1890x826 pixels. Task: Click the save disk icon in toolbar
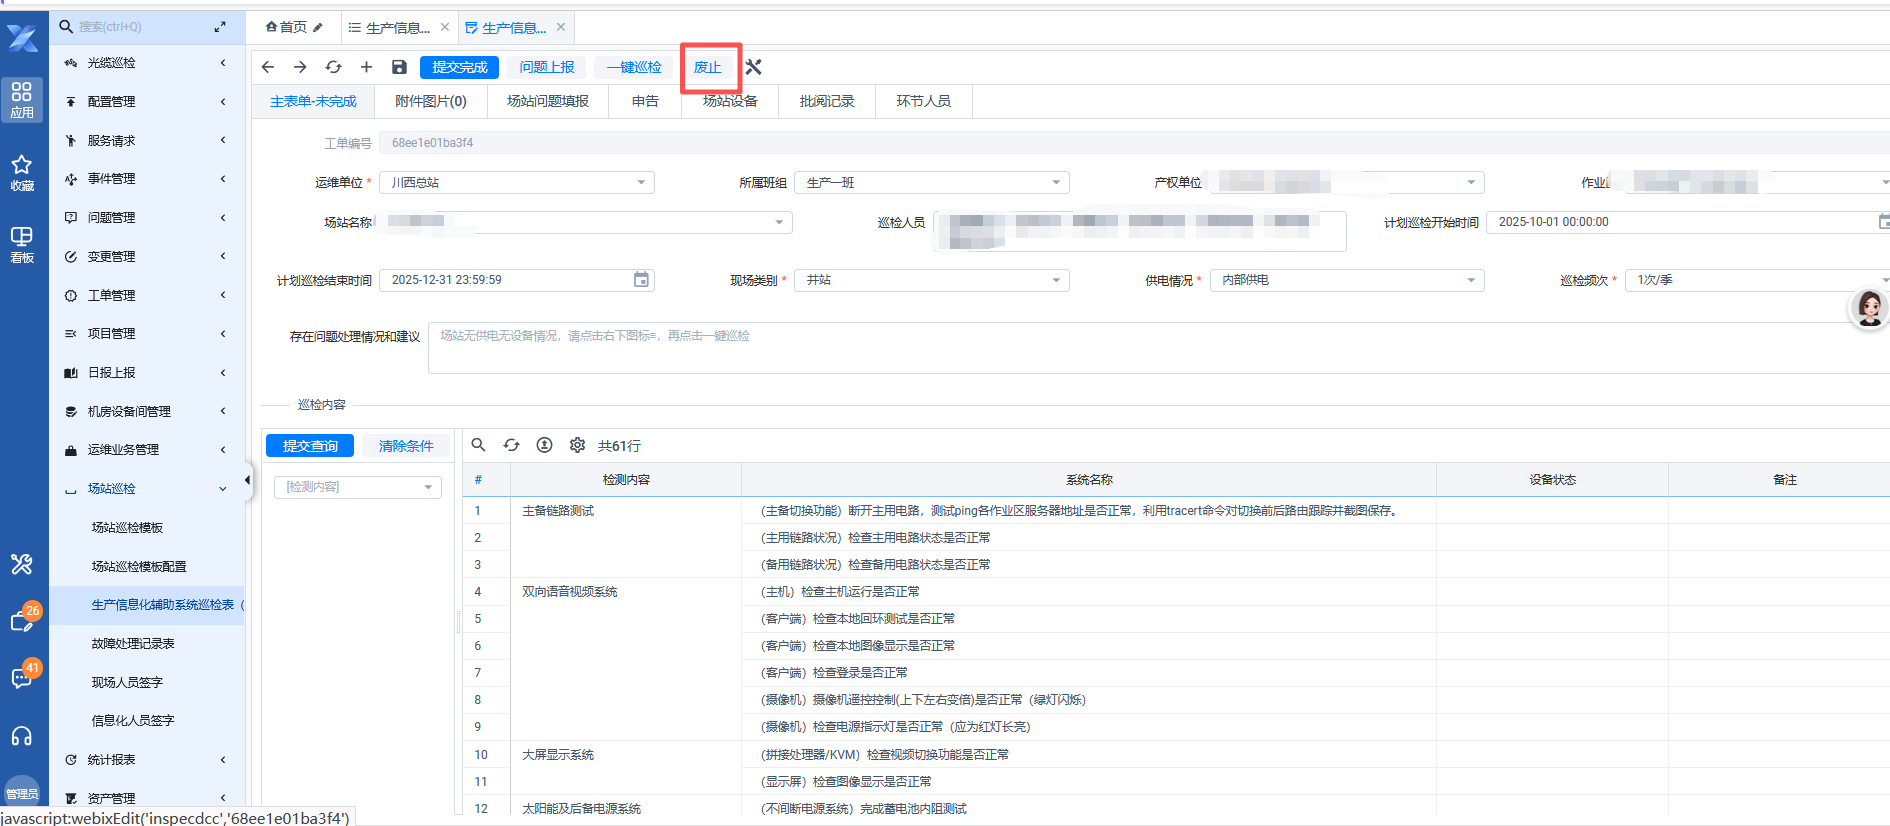point(399,67)
